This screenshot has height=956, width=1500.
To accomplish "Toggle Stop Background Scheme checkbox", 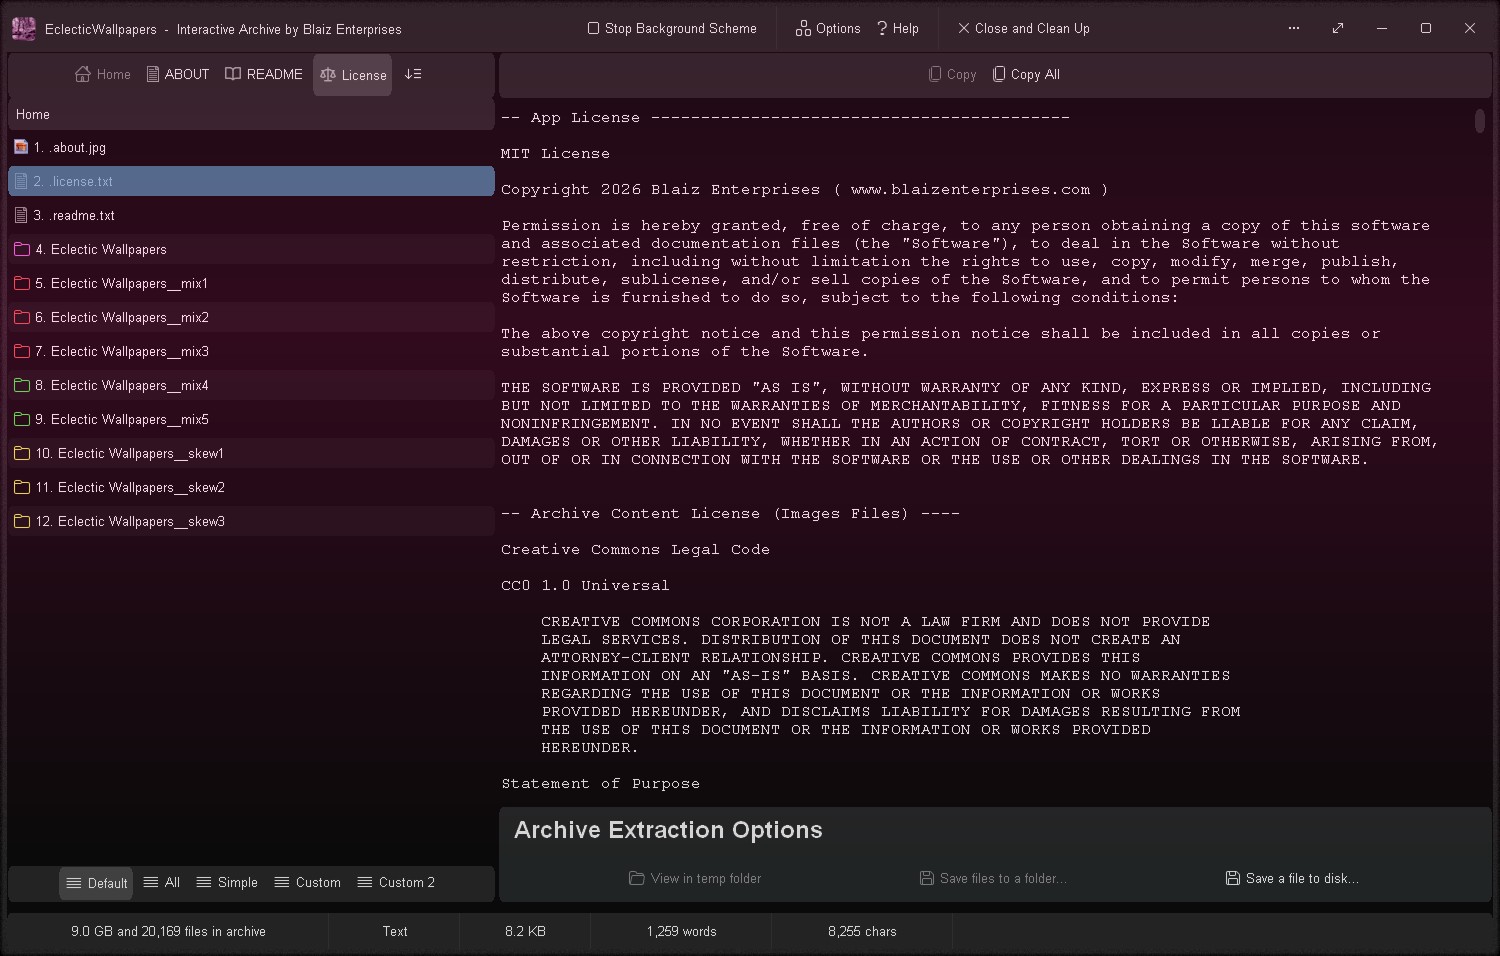I will 672,29.
